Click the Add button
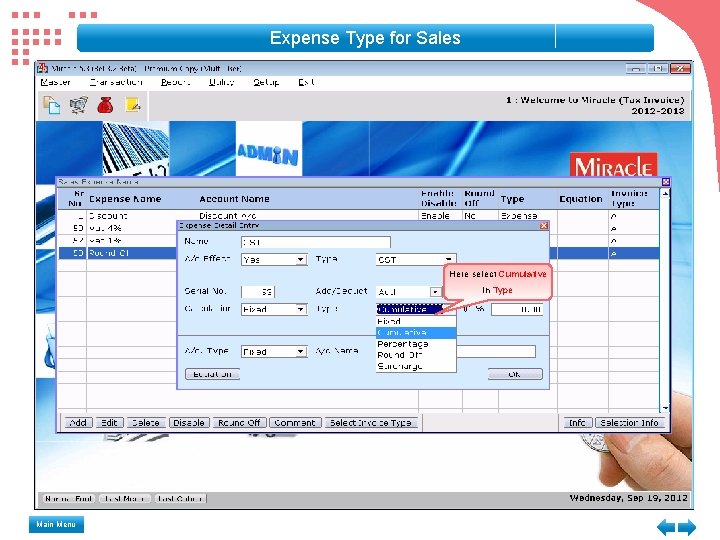Viewport: 720px width, 540px height. (x=78, y=423)
